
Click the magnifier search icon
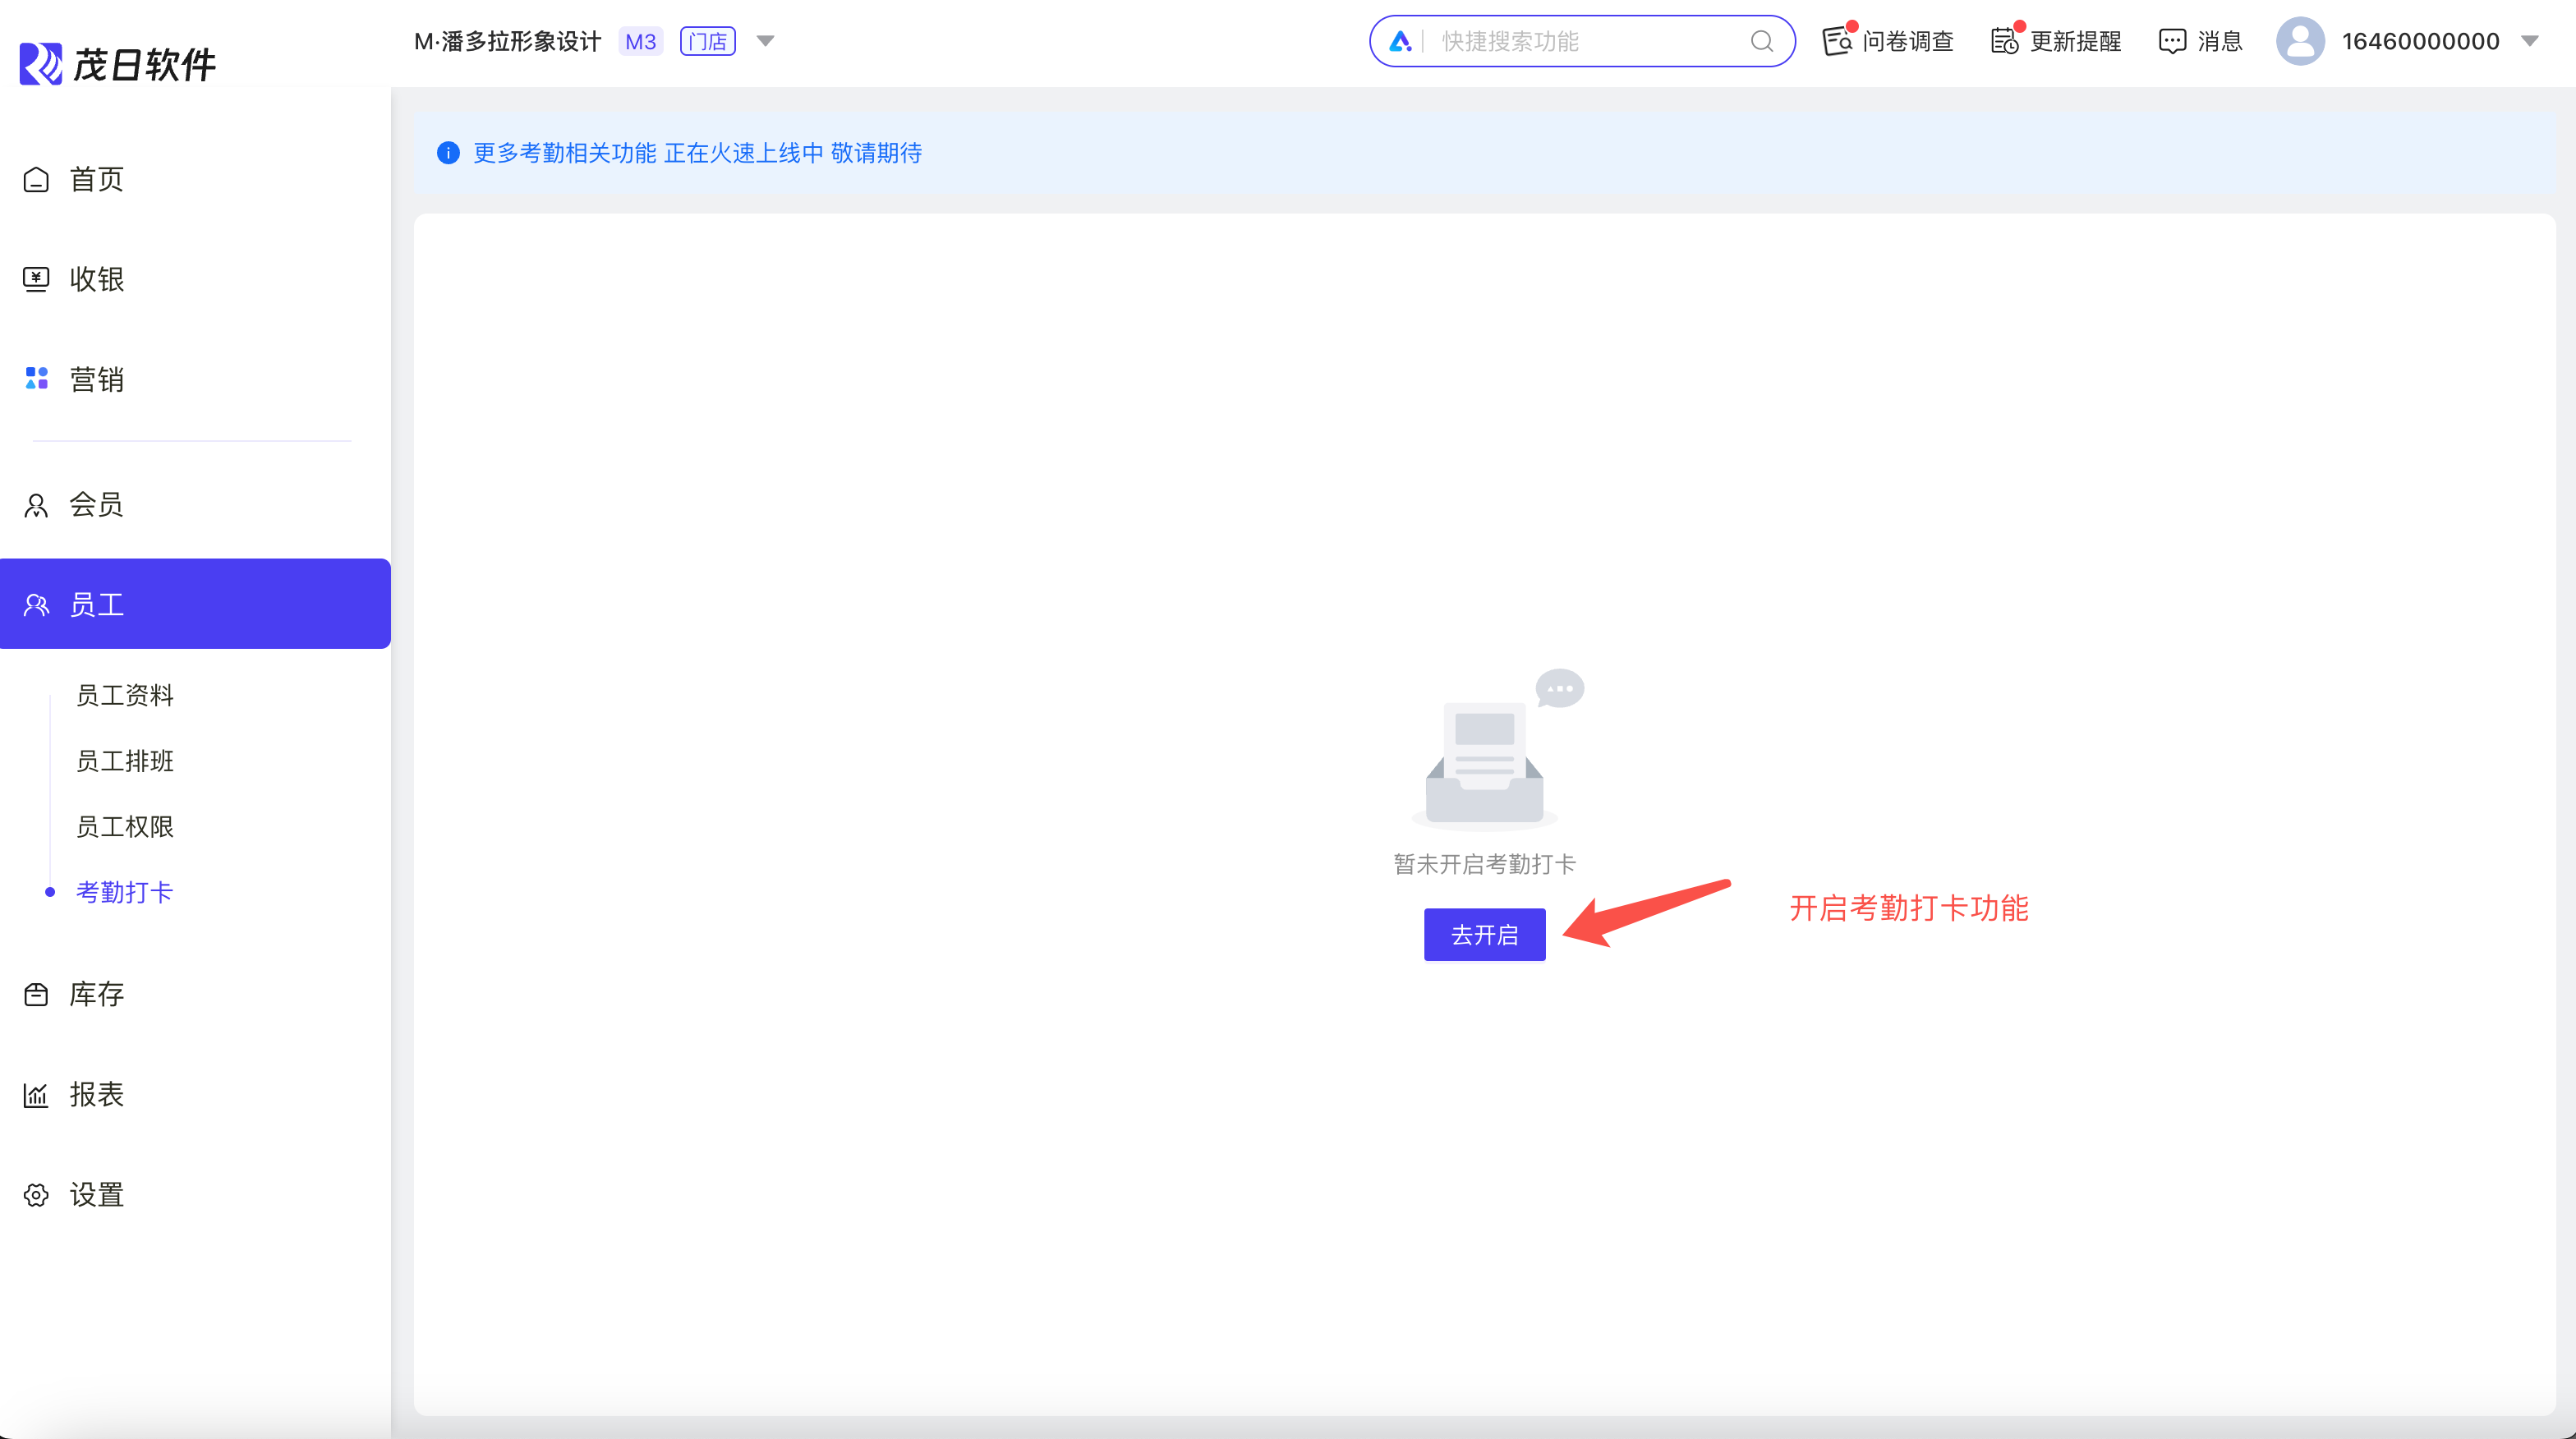[1761, 41]
